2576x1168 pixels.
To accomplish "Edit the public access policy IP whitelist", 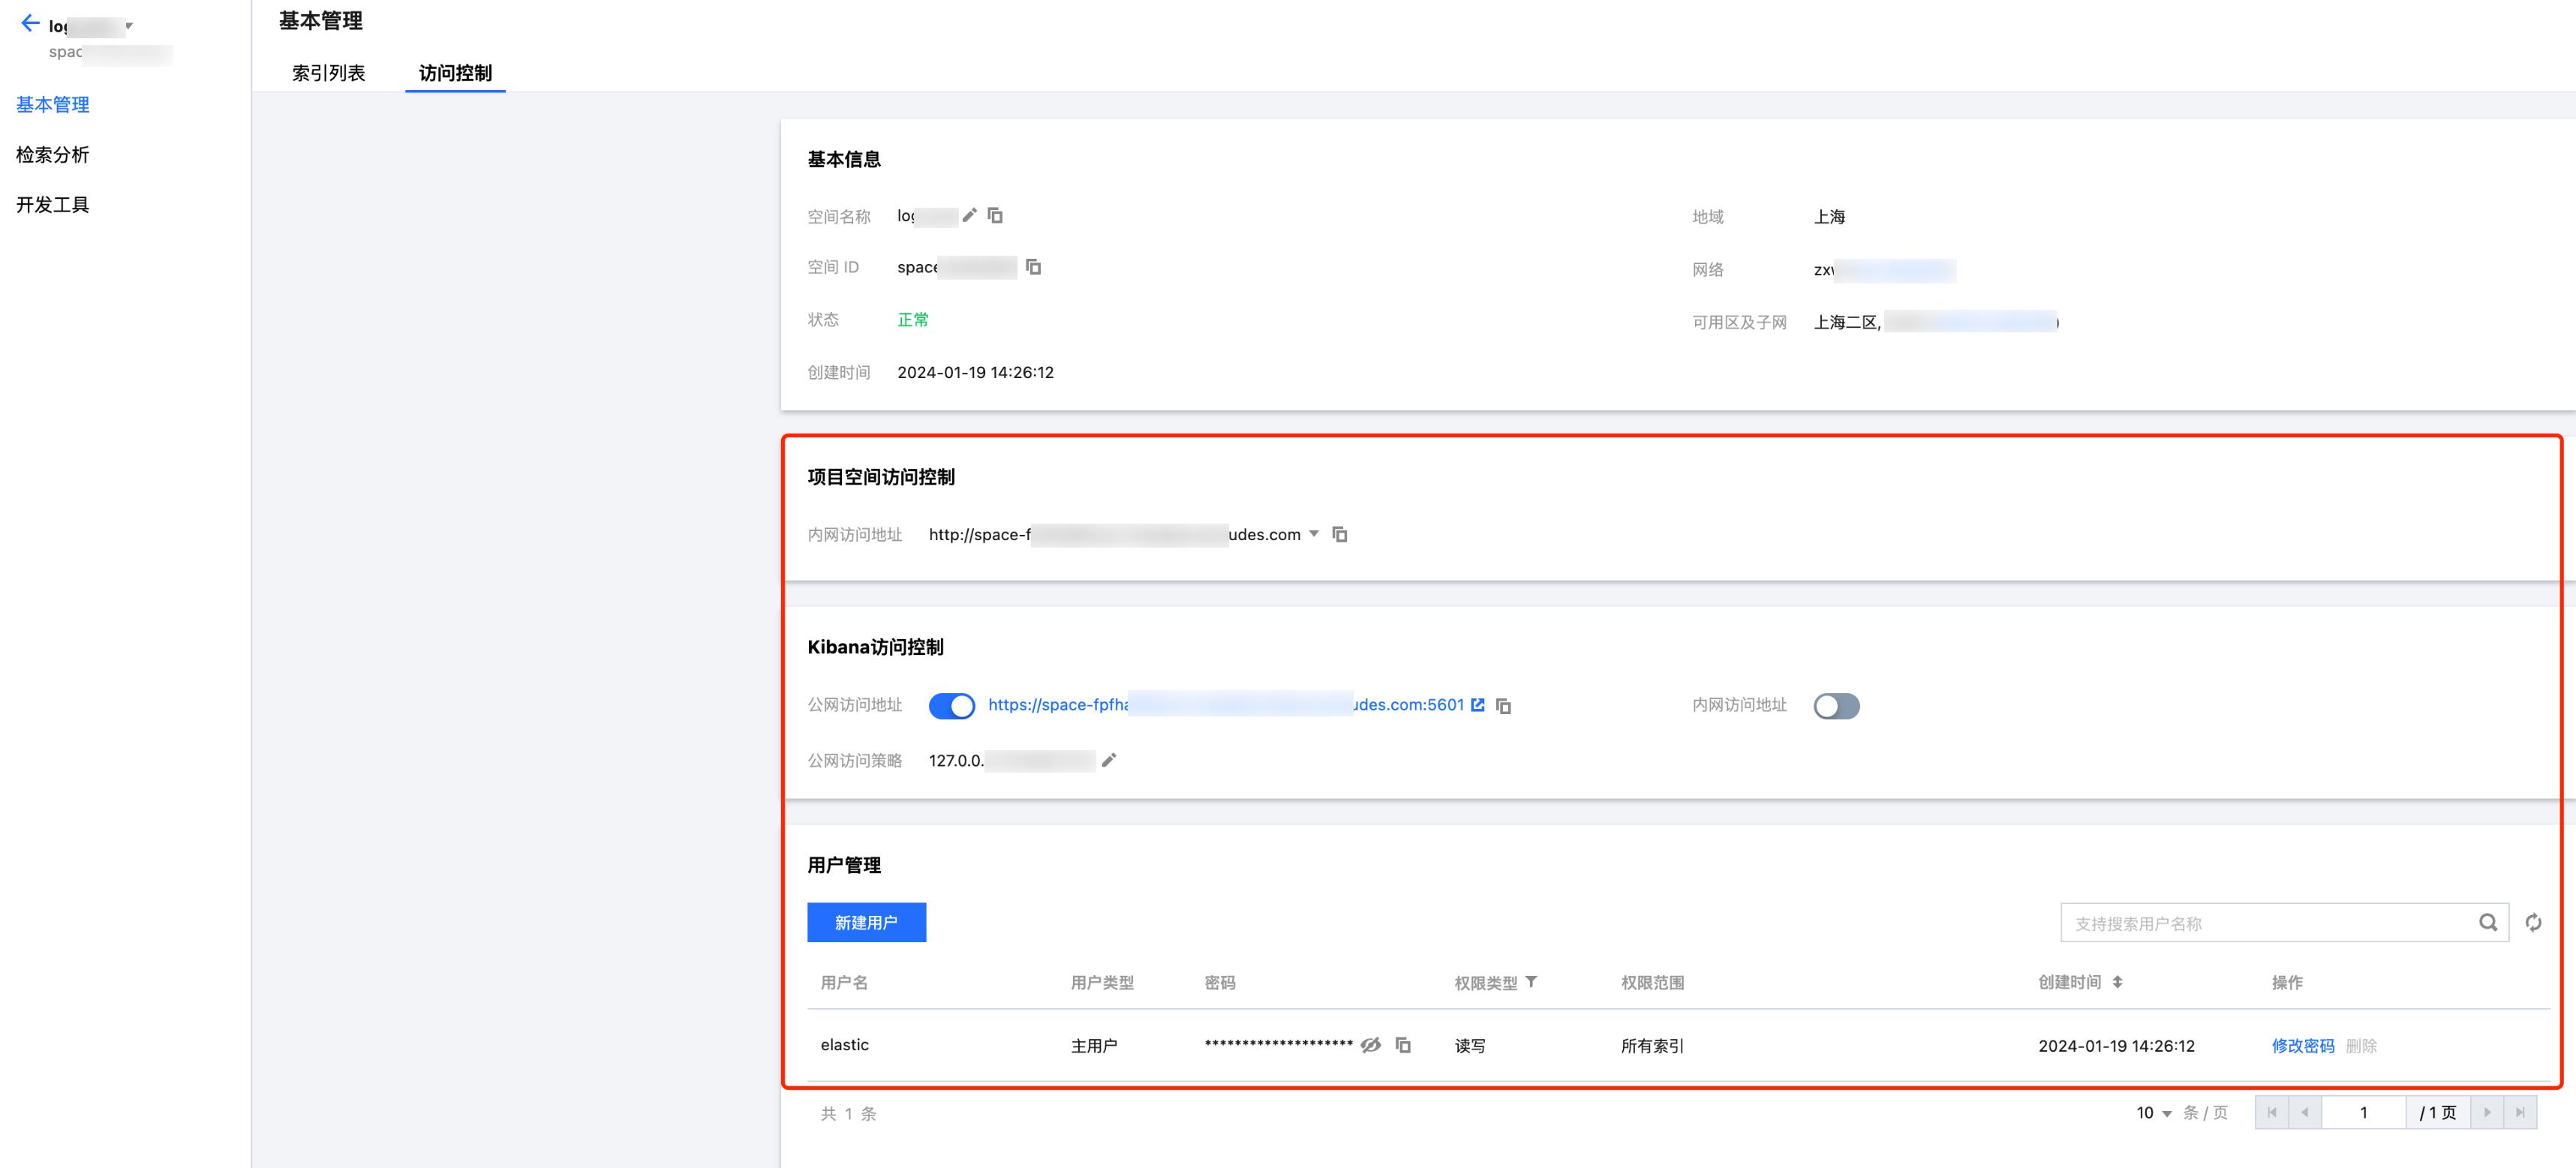I will [1108, 760].
